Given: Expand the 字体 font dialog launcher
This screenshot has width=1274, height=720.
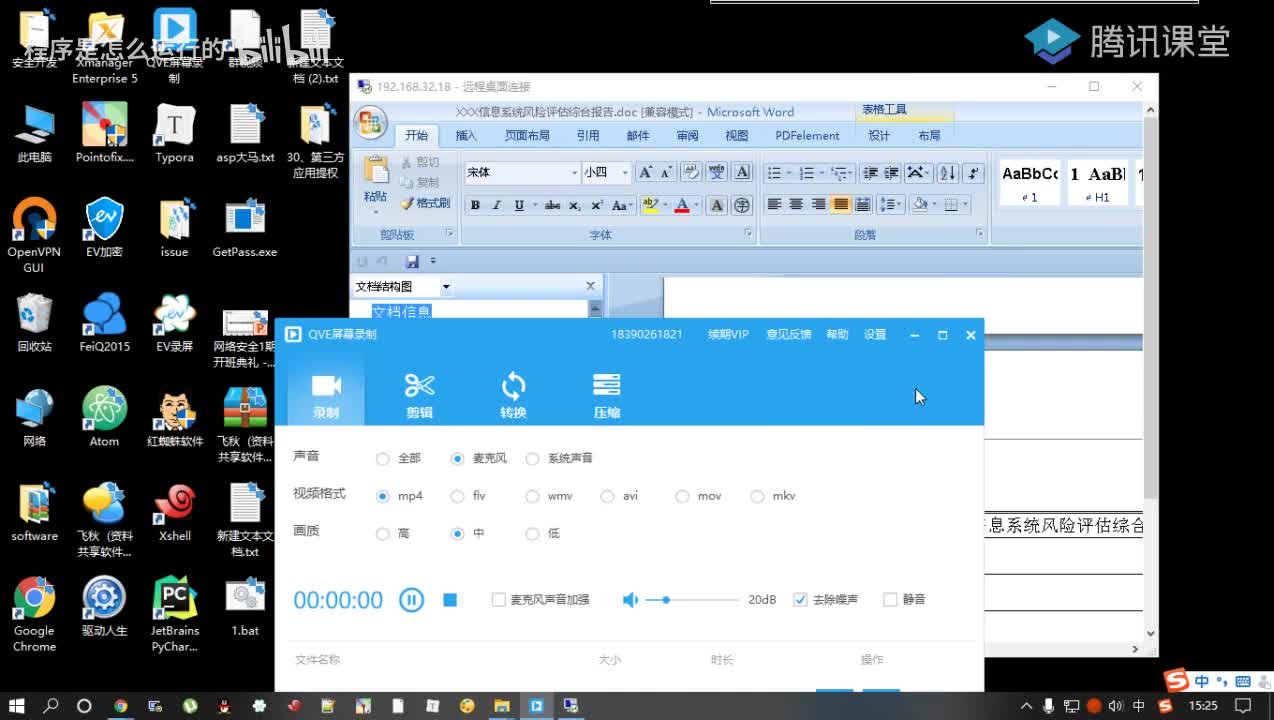Looking at the screenshot, I should point(748,233).
